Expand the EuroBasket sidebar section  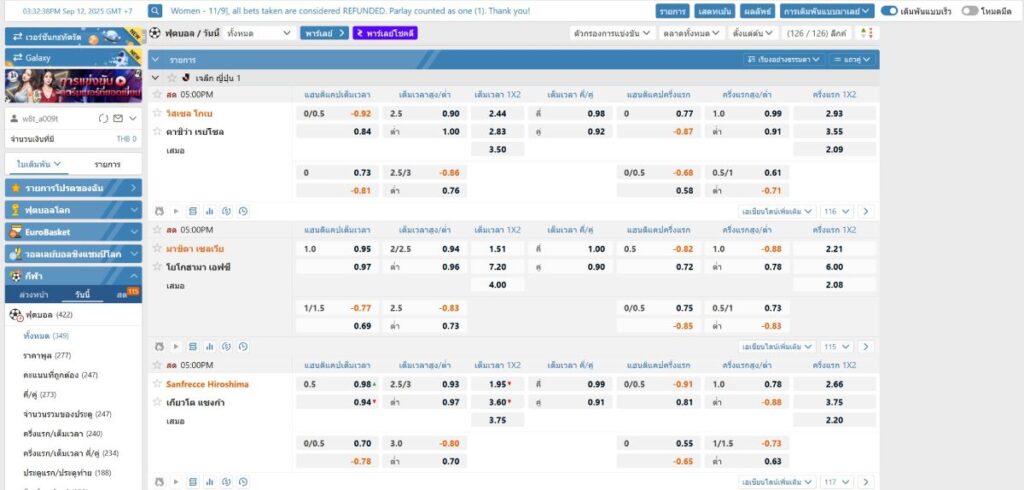point(72,231)
